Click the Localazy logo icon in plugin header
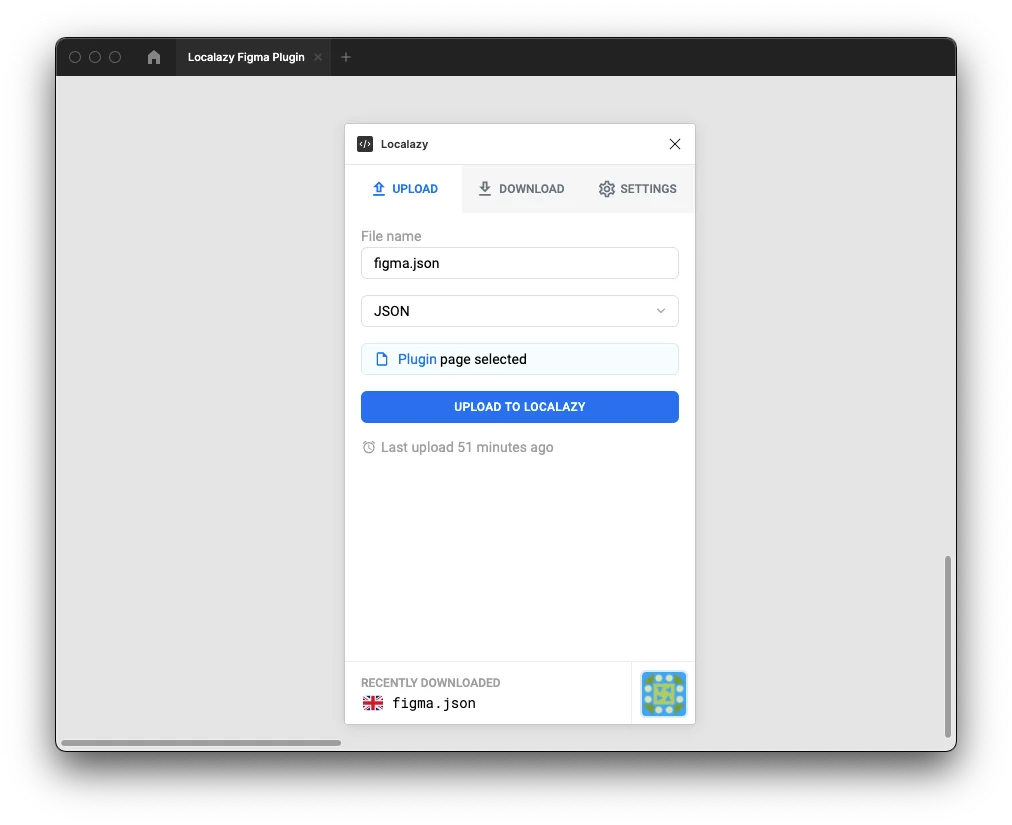 pos(365,144)
